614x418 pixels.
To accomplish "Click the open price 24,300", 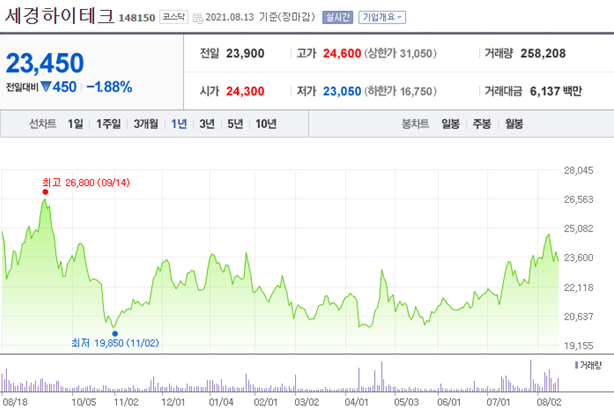I will (245, 91).
